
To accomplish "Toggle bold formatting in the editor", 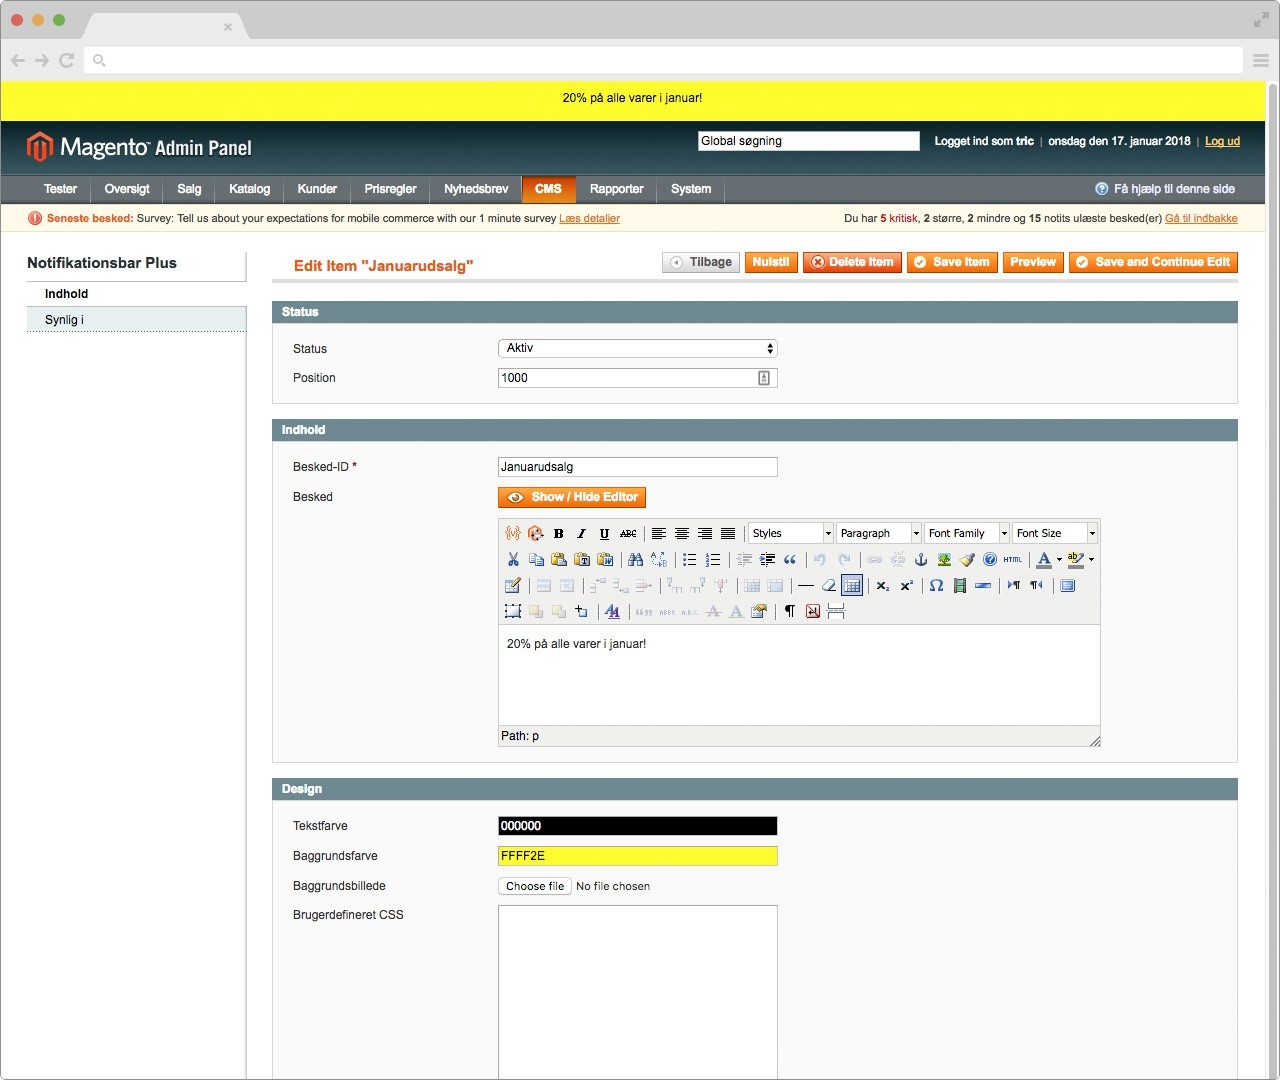I will pyautogui.click(x=559, y=534).
